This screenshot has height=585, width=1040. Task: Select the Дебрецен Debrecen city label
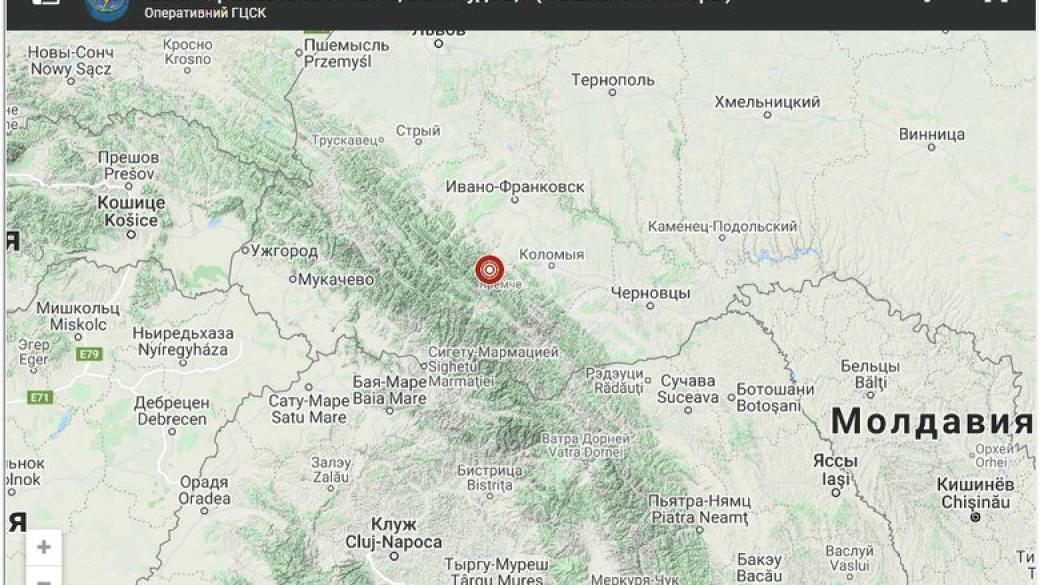172,411
